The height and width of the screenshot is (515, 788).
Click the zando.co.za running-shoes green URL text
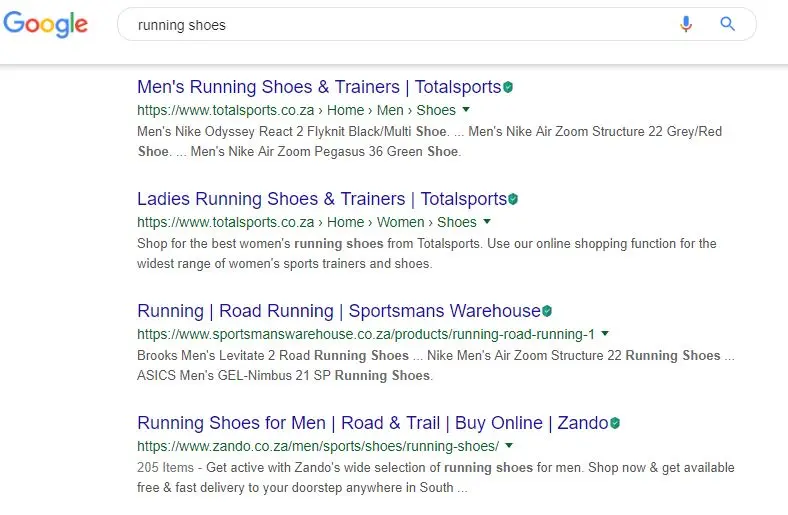coord(317,446)
